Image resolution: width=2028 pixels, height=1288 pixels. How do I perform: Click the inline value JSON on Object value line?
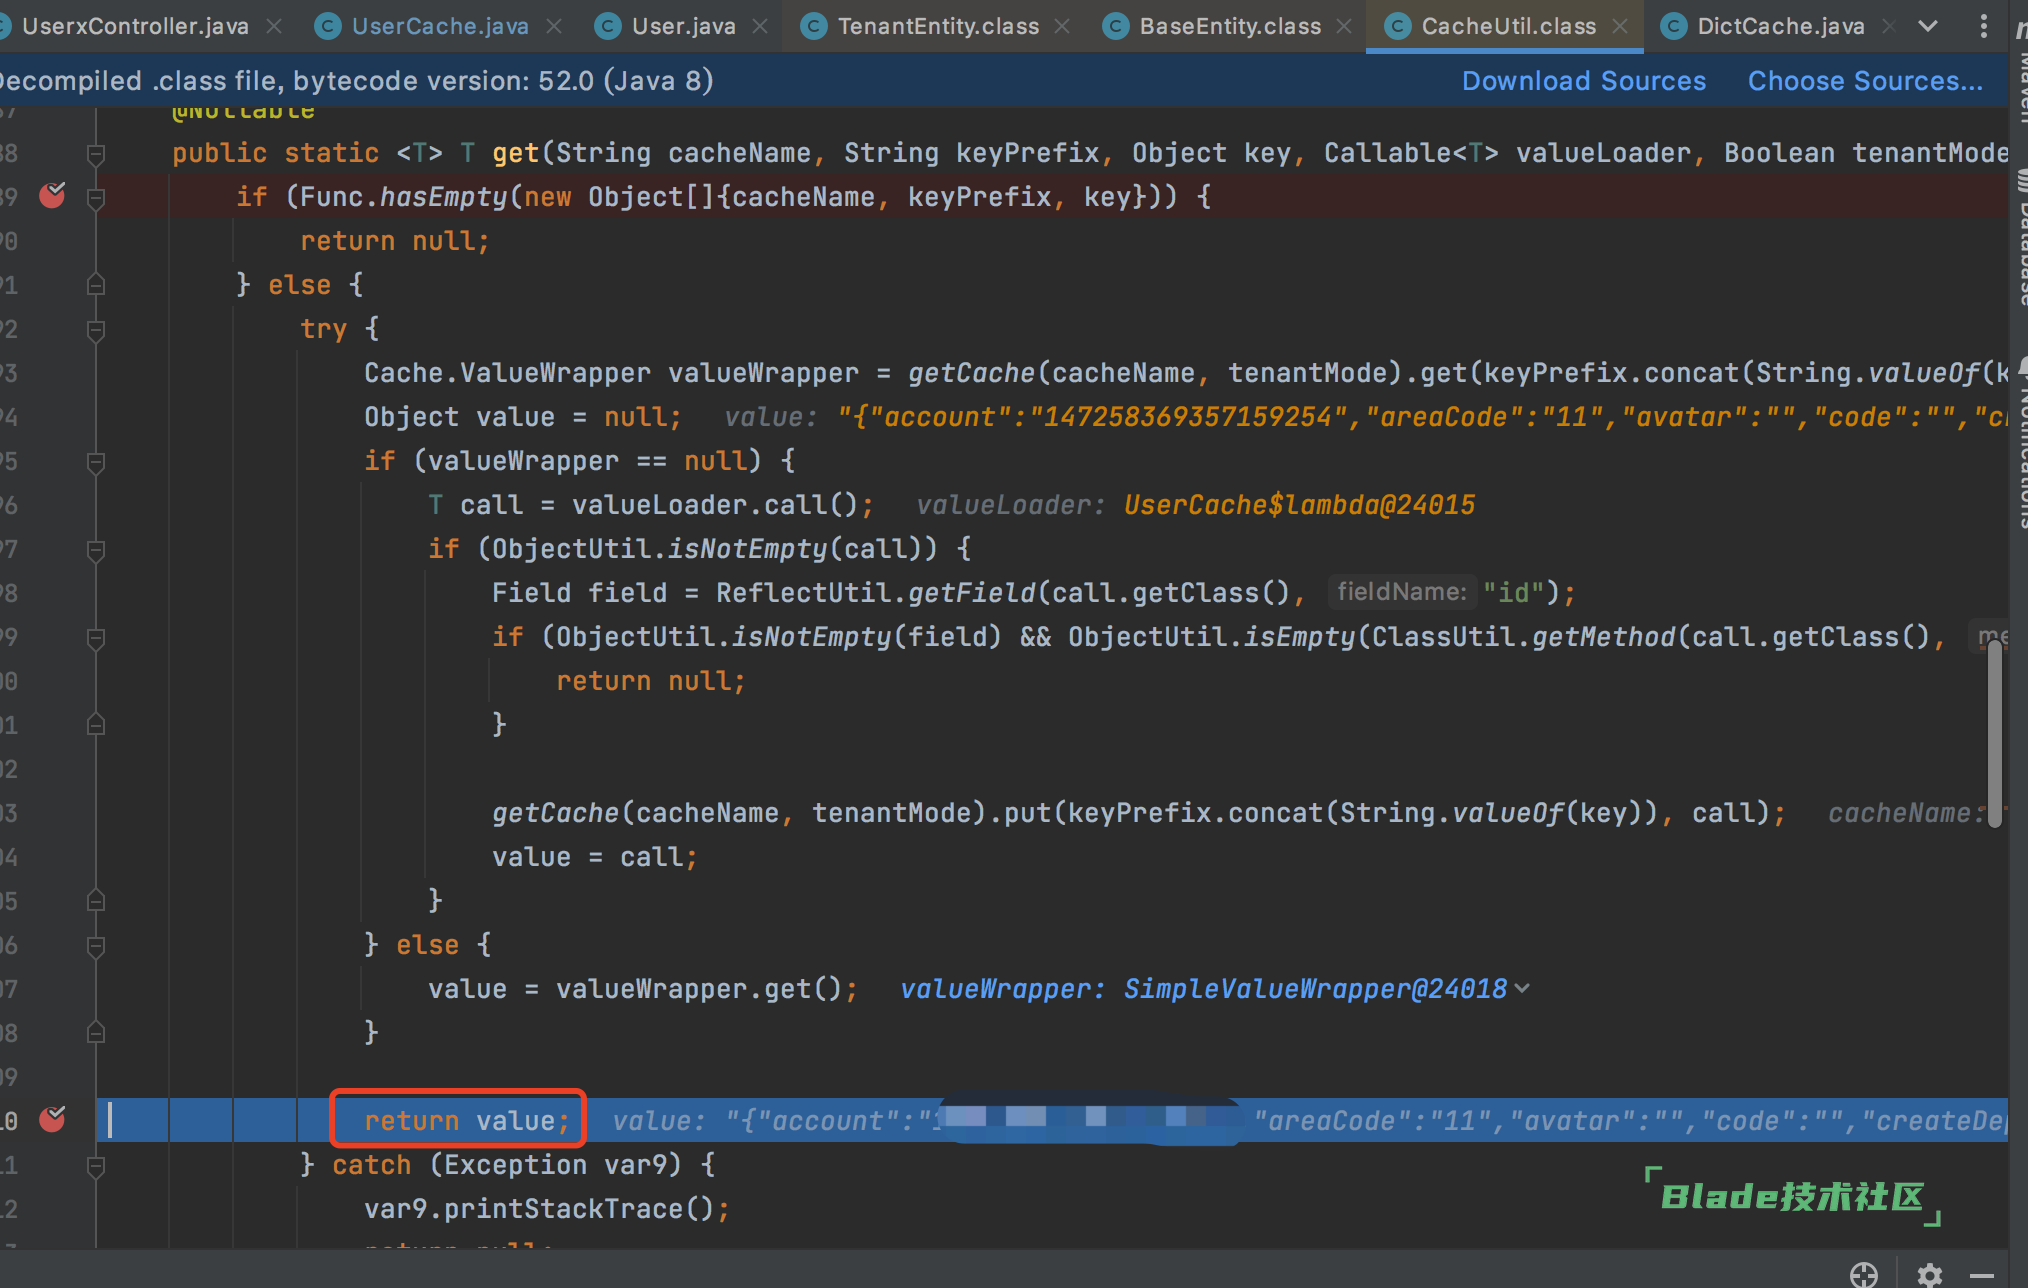pyautogui.click(x=1422, y=417)
